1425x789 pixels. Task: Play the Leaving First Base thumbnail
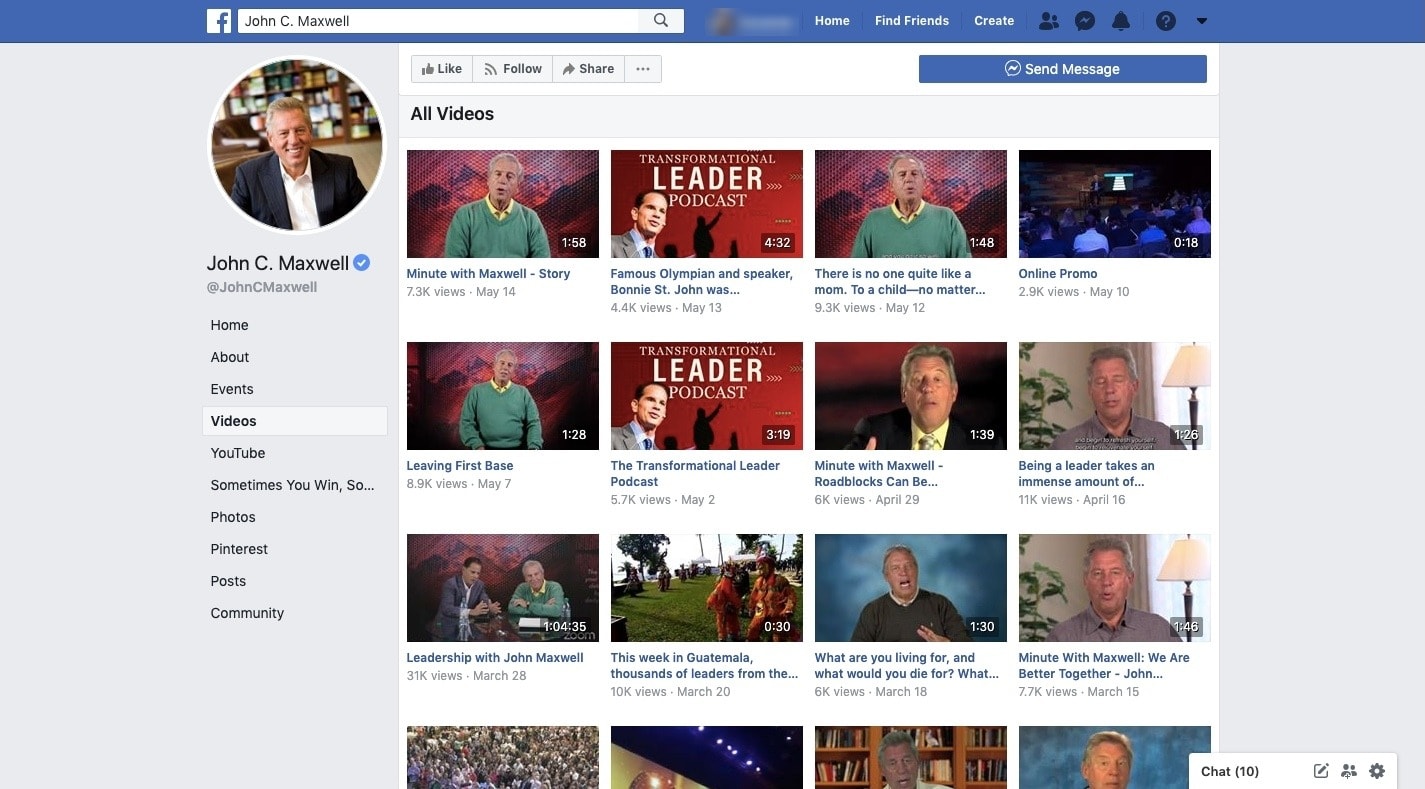503,396
